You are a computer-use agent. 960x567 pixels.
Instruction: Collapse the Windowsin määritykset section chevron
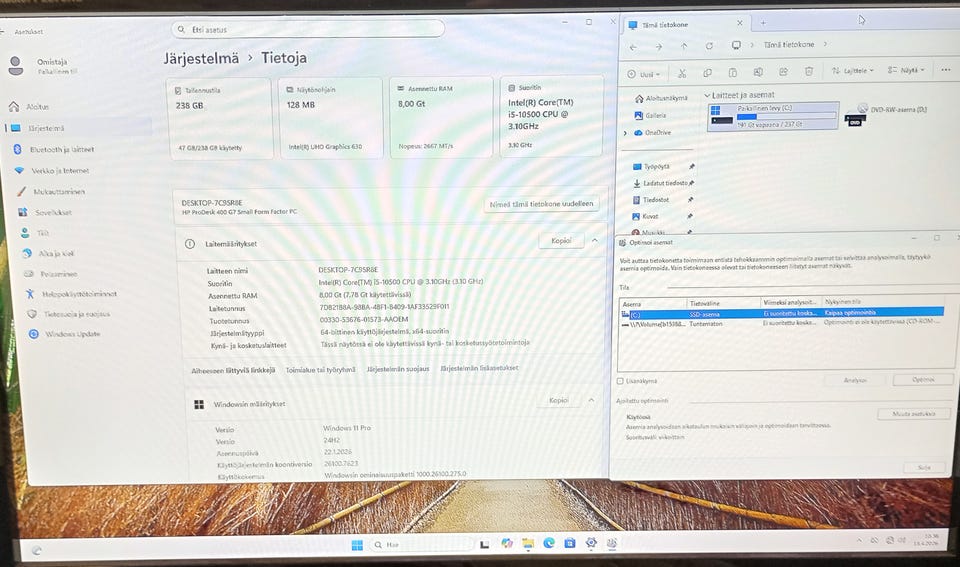click(x=591, y=400)
